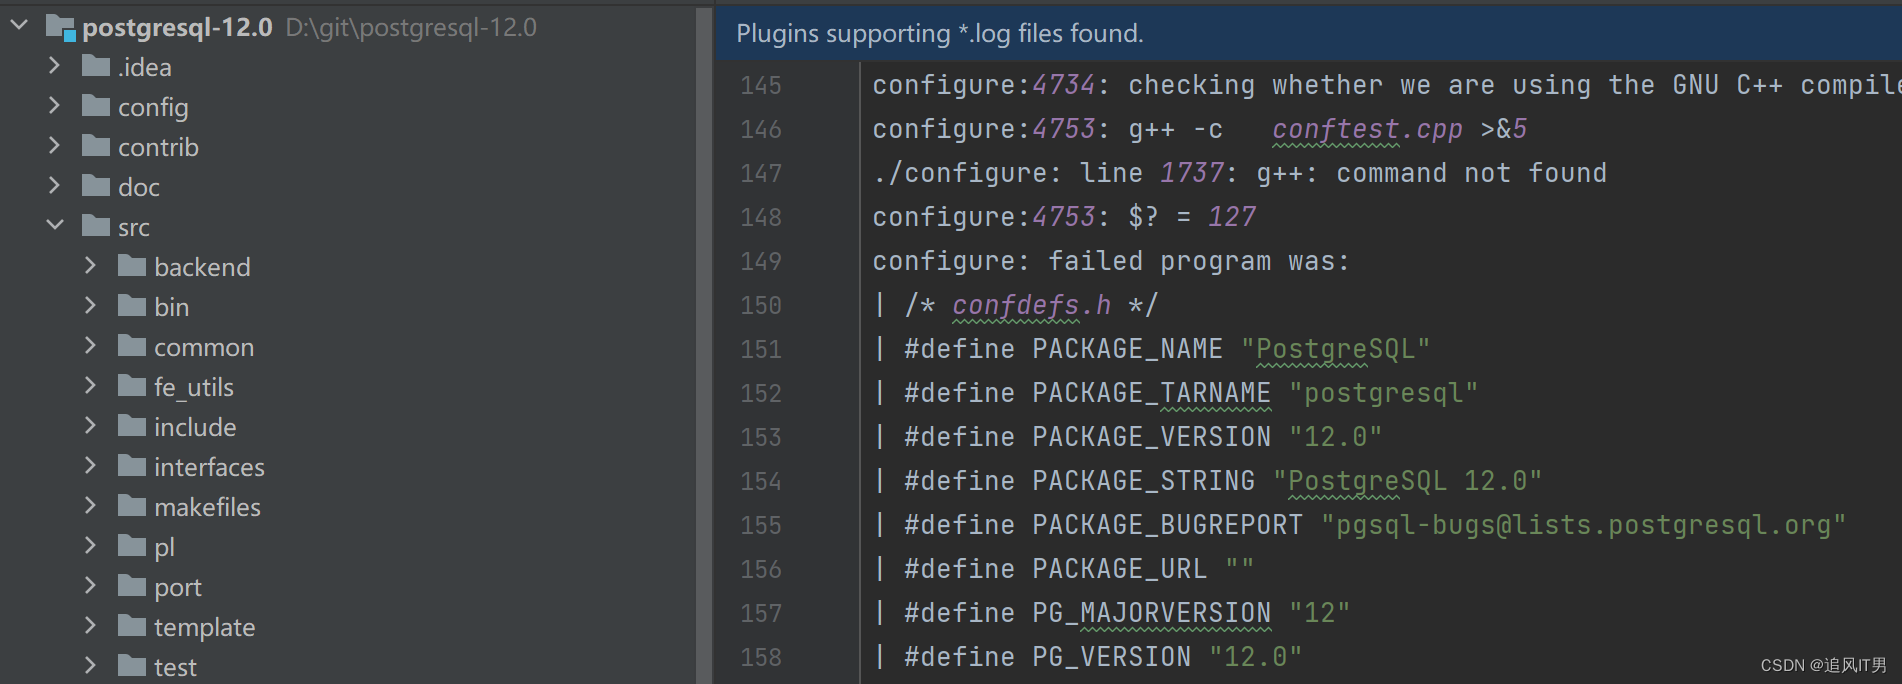Screen dimensions: 1902x684
Task: Select the makefiles tree item label
Action: click(x=207, y=507)
